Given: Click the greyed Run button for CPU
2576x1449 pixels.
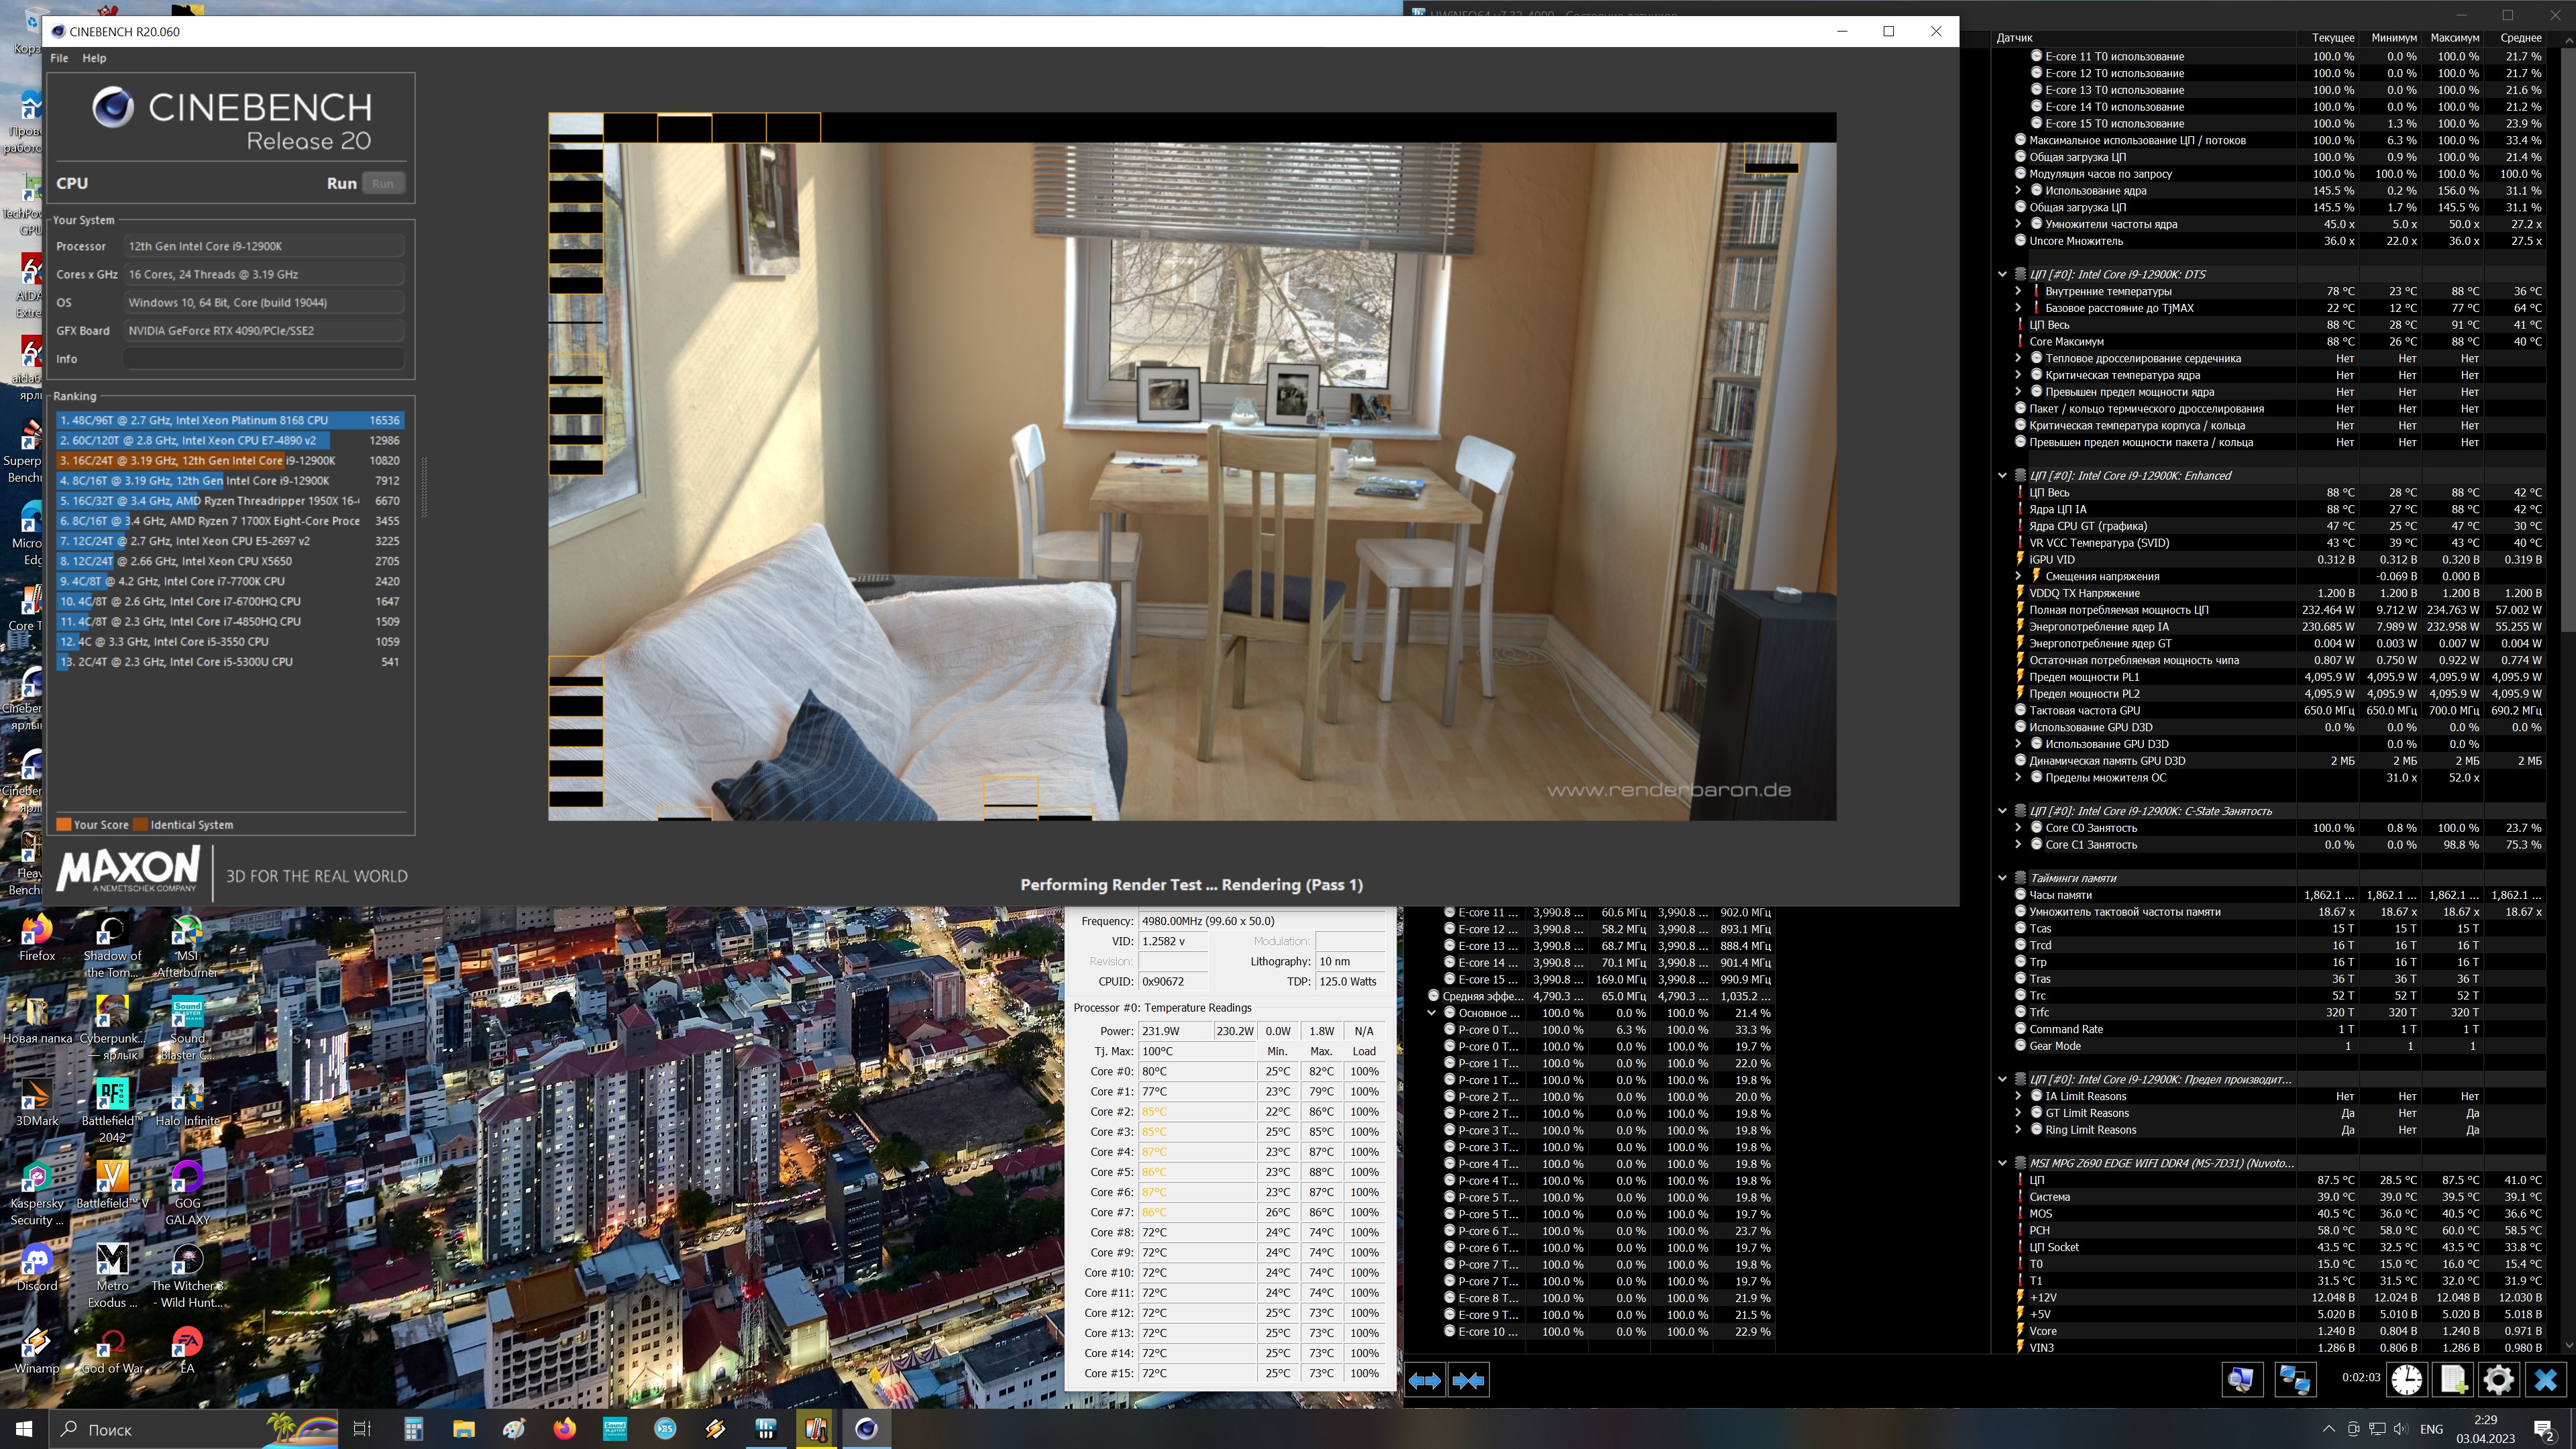Looking at the screenshot, I should point(383,183).
